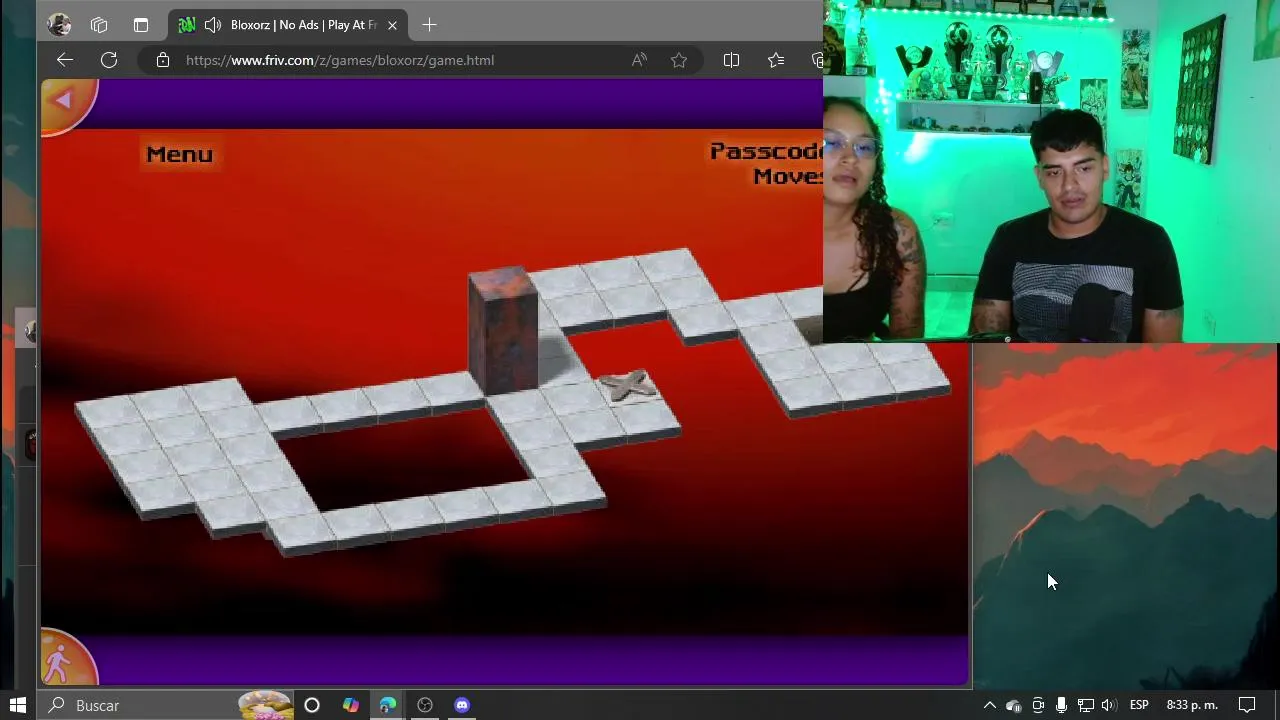The image size is (1280, 720).
Task: Open the Bloxorz game Menu
Action: [x=180, y=154]
